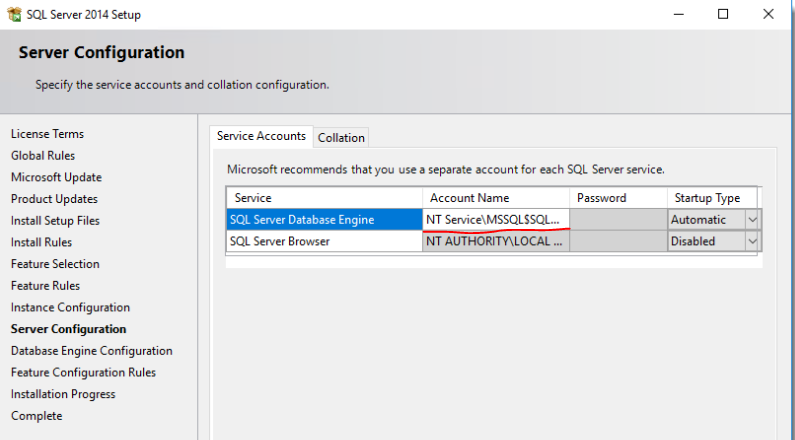This screenshot has width=795, height=440.
Task: Switch to the Collation tab
Action: 341,137
